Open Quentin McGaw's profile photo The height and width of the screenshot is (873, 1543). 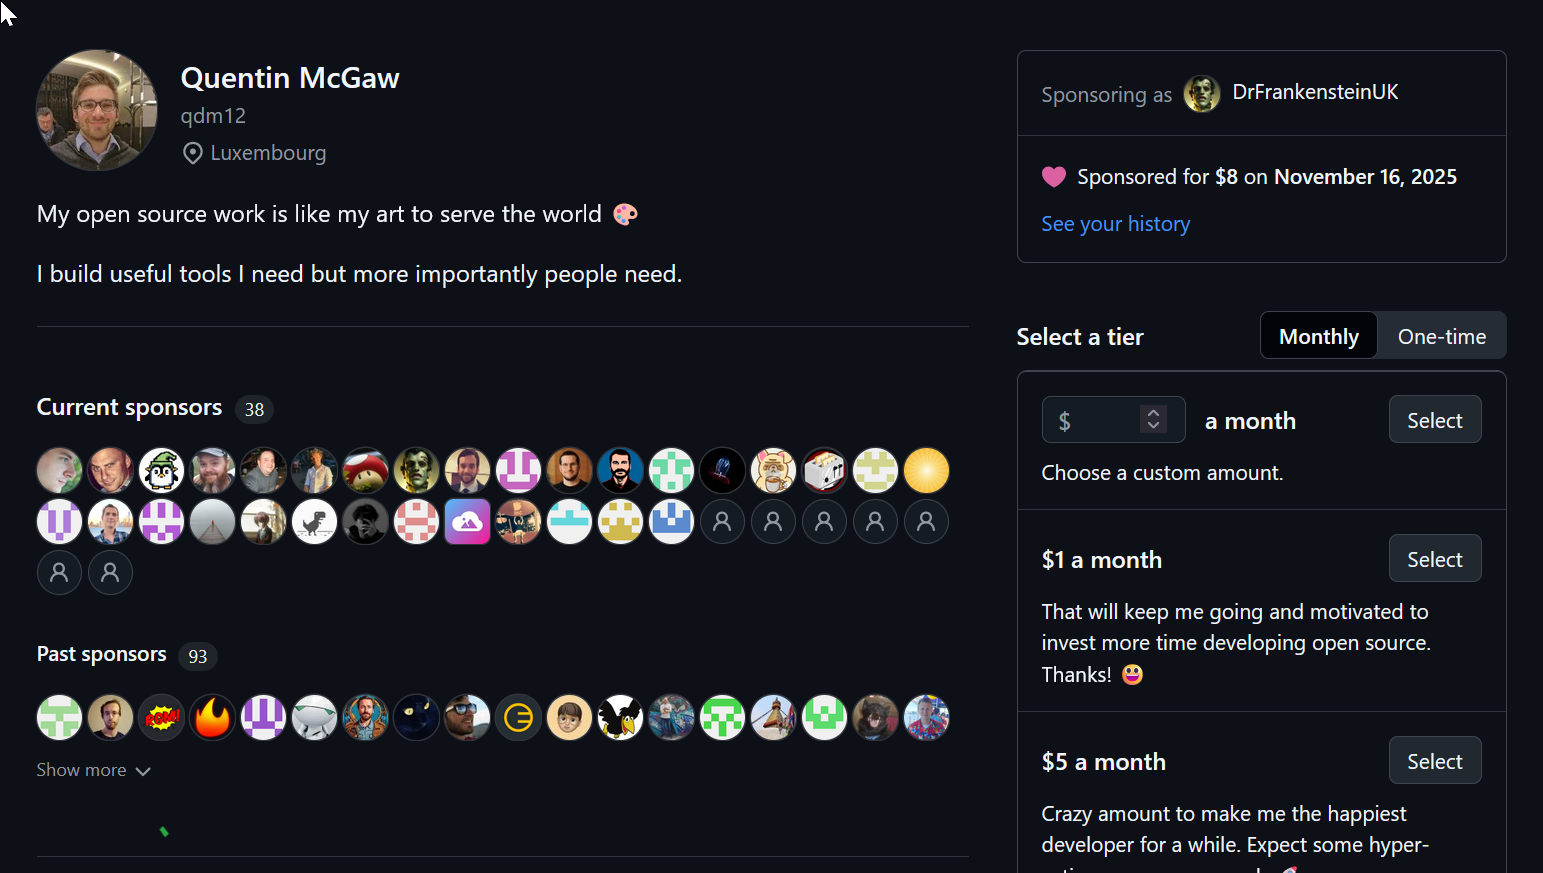click(x=97, y=110)
